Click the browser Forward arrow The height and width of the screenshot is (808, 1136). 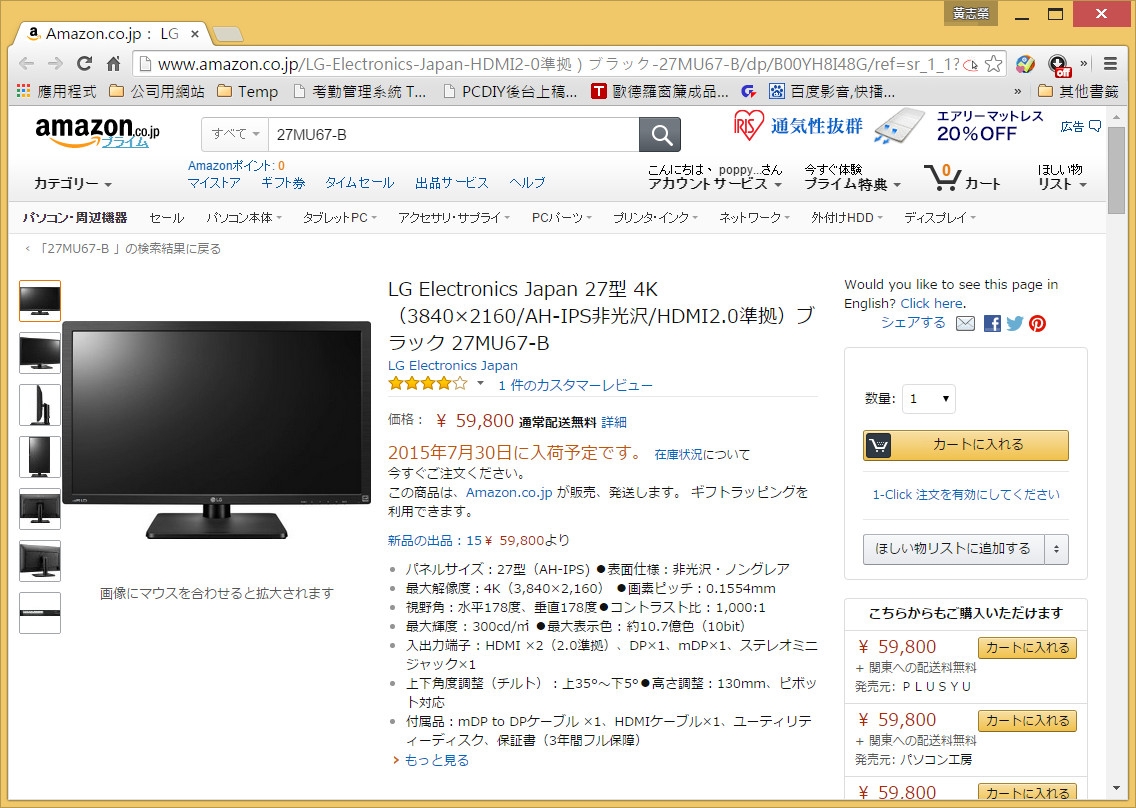pos(55,64)
